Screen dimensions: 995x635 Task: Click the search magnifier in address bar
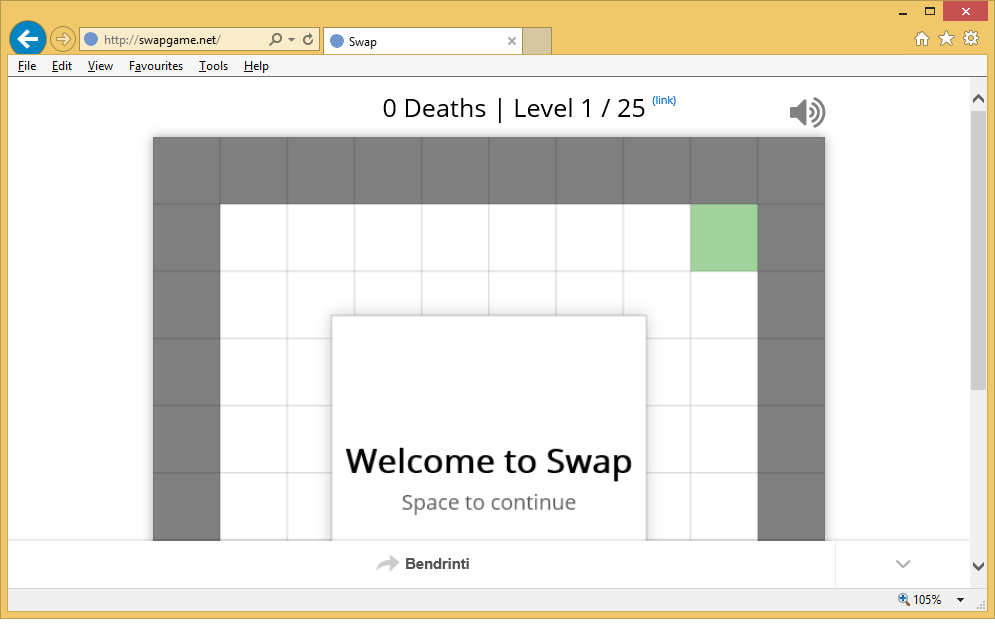pyautogui.click(x=275, y=40)
